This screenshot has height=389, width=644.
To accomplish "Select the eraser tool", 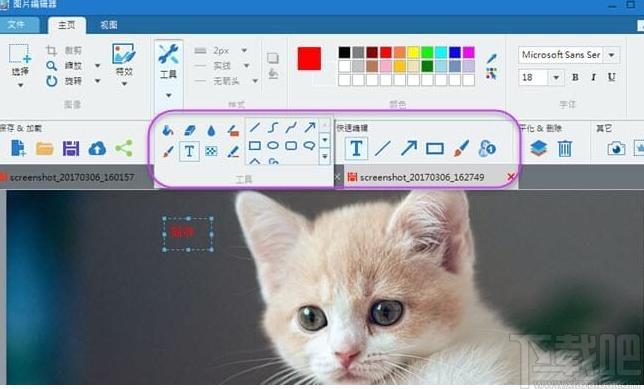I will (x=189, y=130).
